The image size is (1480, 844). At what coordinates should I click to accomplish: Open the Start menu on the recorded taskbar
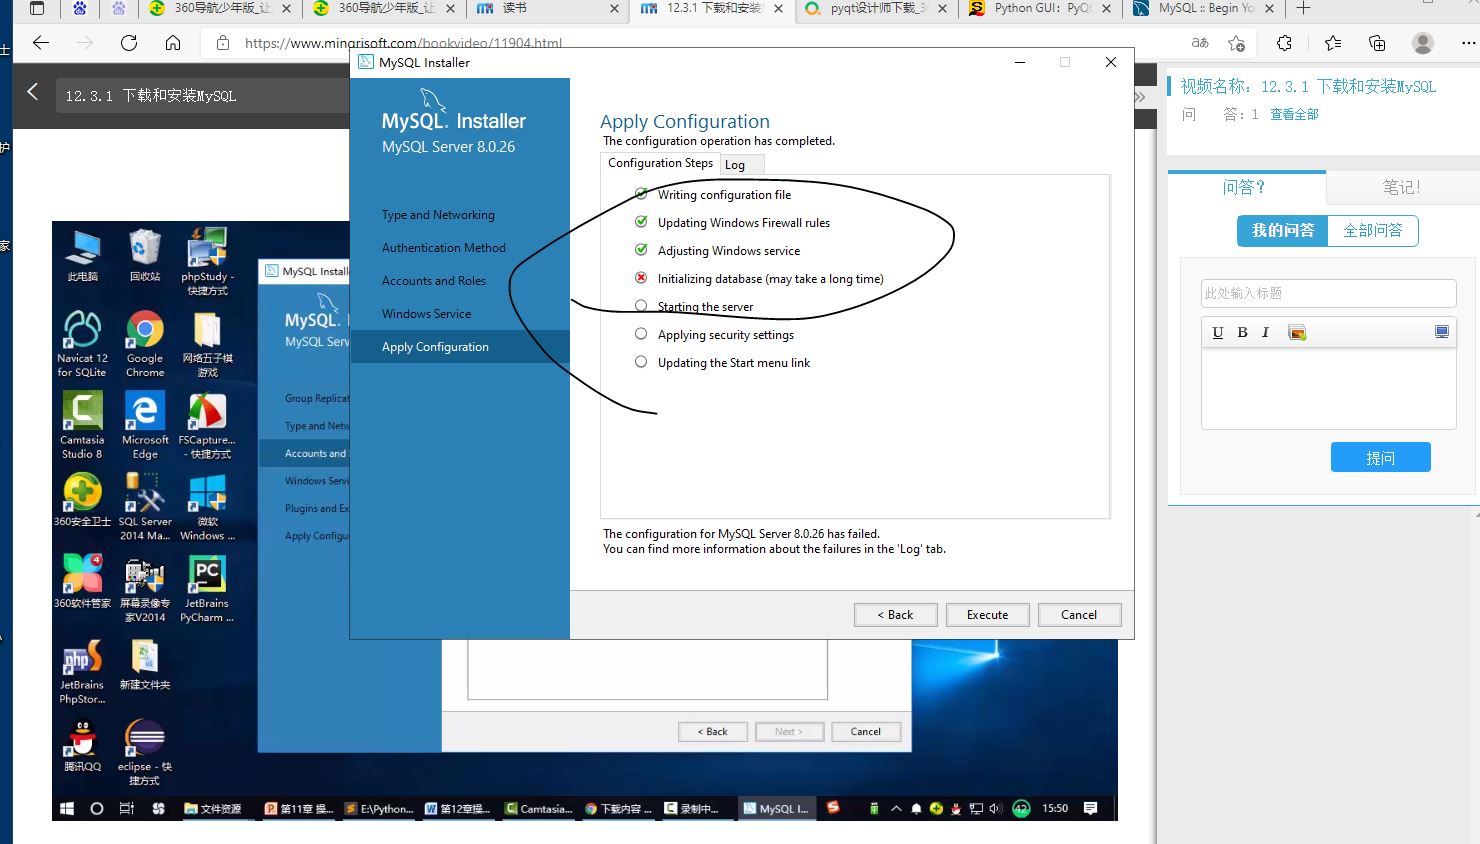pos(67,809)
